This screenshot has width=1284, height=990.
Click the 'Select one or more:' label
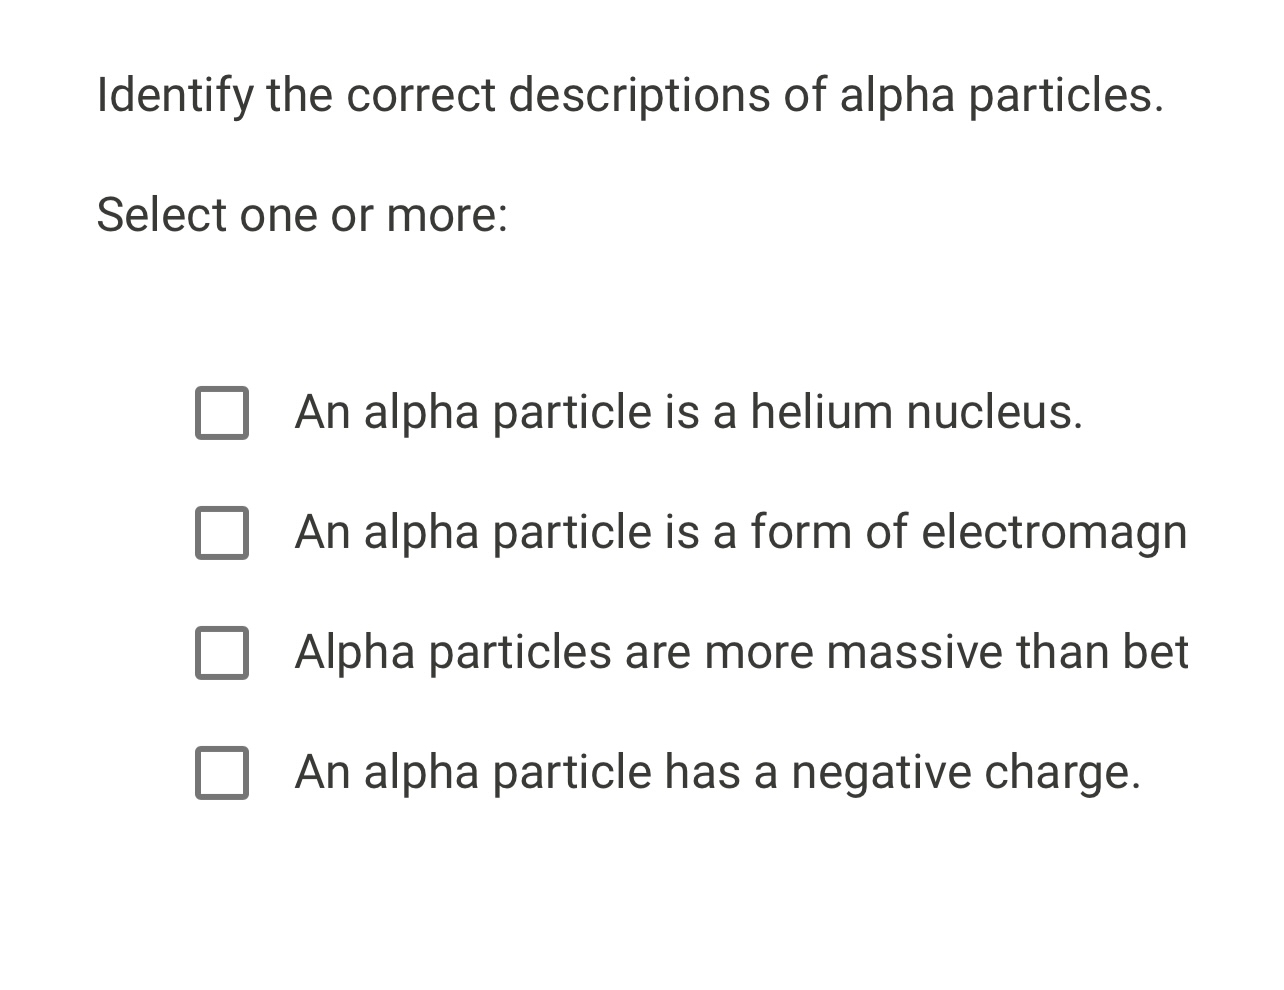(x=302, y=214)
